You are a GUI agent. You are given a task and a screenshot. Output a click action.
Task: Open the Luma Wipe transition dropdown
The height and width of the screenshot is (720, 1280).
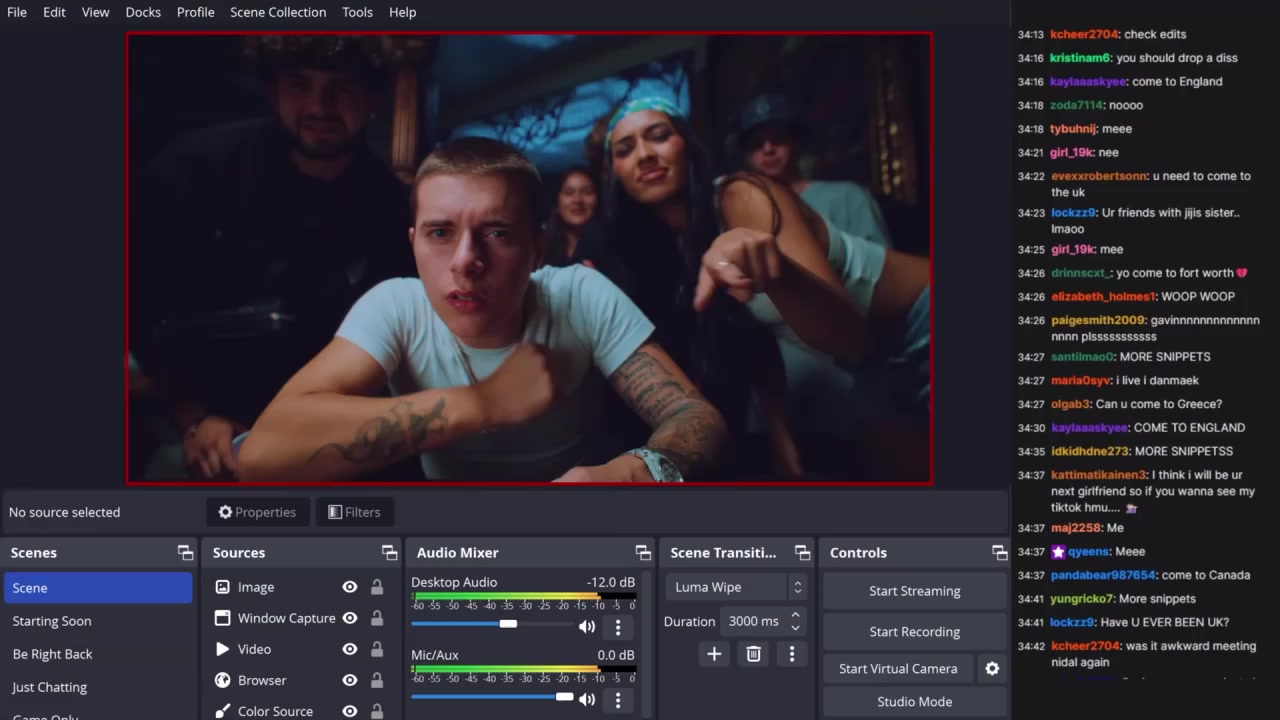736,587
